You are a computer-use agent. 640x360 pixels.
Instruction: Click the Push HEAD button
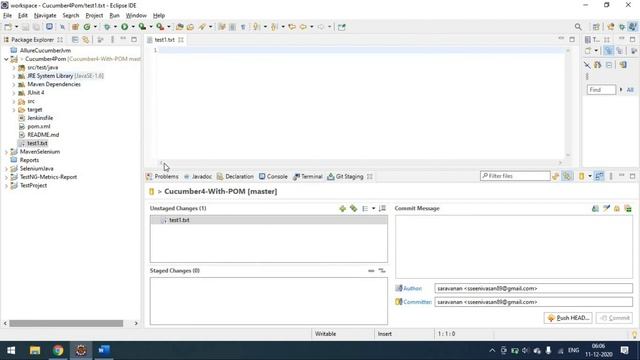(x=568, y=318)
